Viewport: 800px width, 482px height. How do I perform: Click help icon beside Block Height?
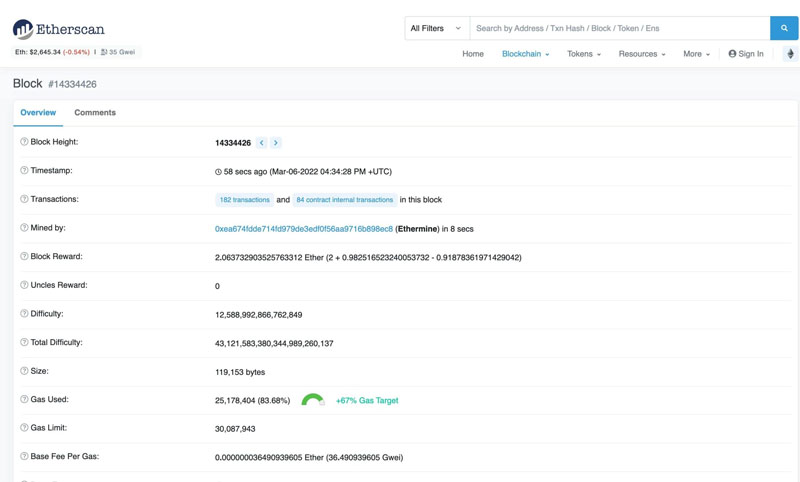pos(24,142)
